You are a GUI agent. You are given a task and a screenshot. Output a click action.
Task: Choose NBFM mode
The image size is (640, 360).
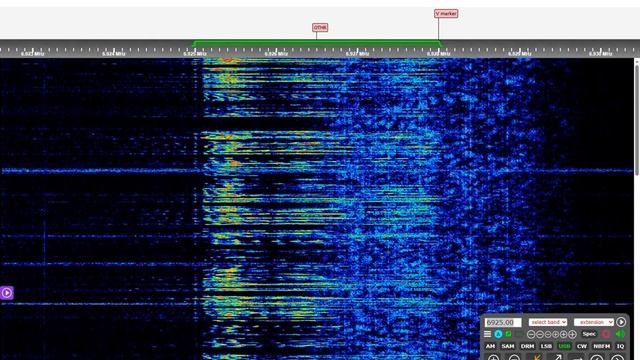pos(602,346)
